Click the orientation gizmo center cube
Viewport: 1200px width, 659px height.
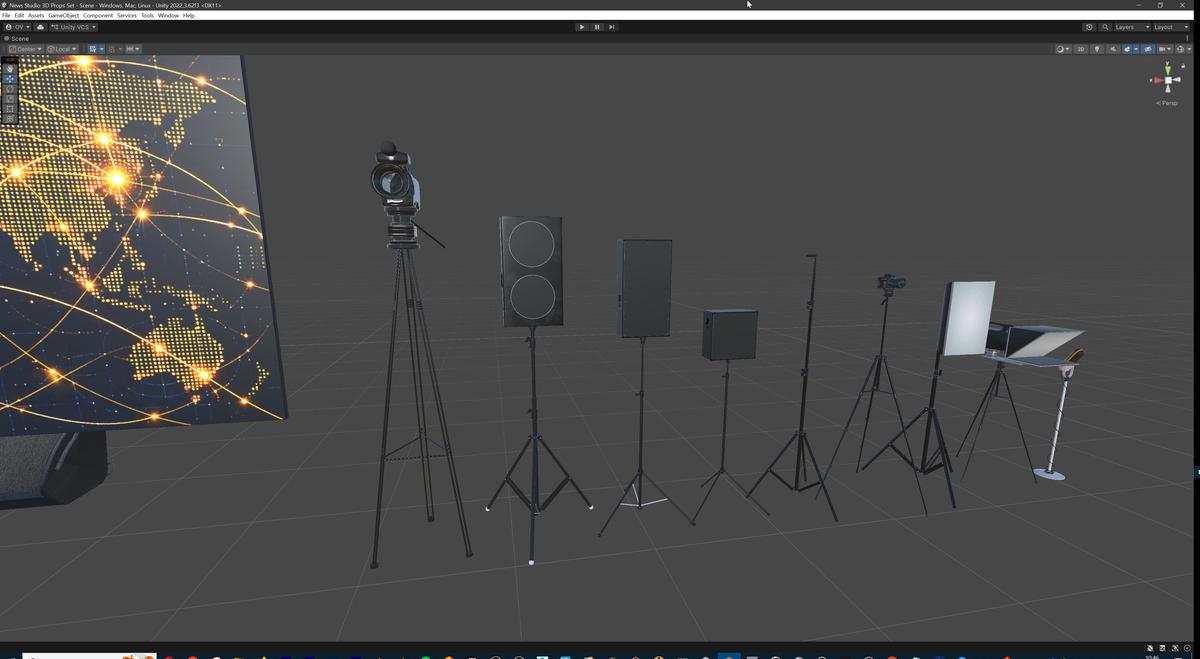pos(1168,80)
